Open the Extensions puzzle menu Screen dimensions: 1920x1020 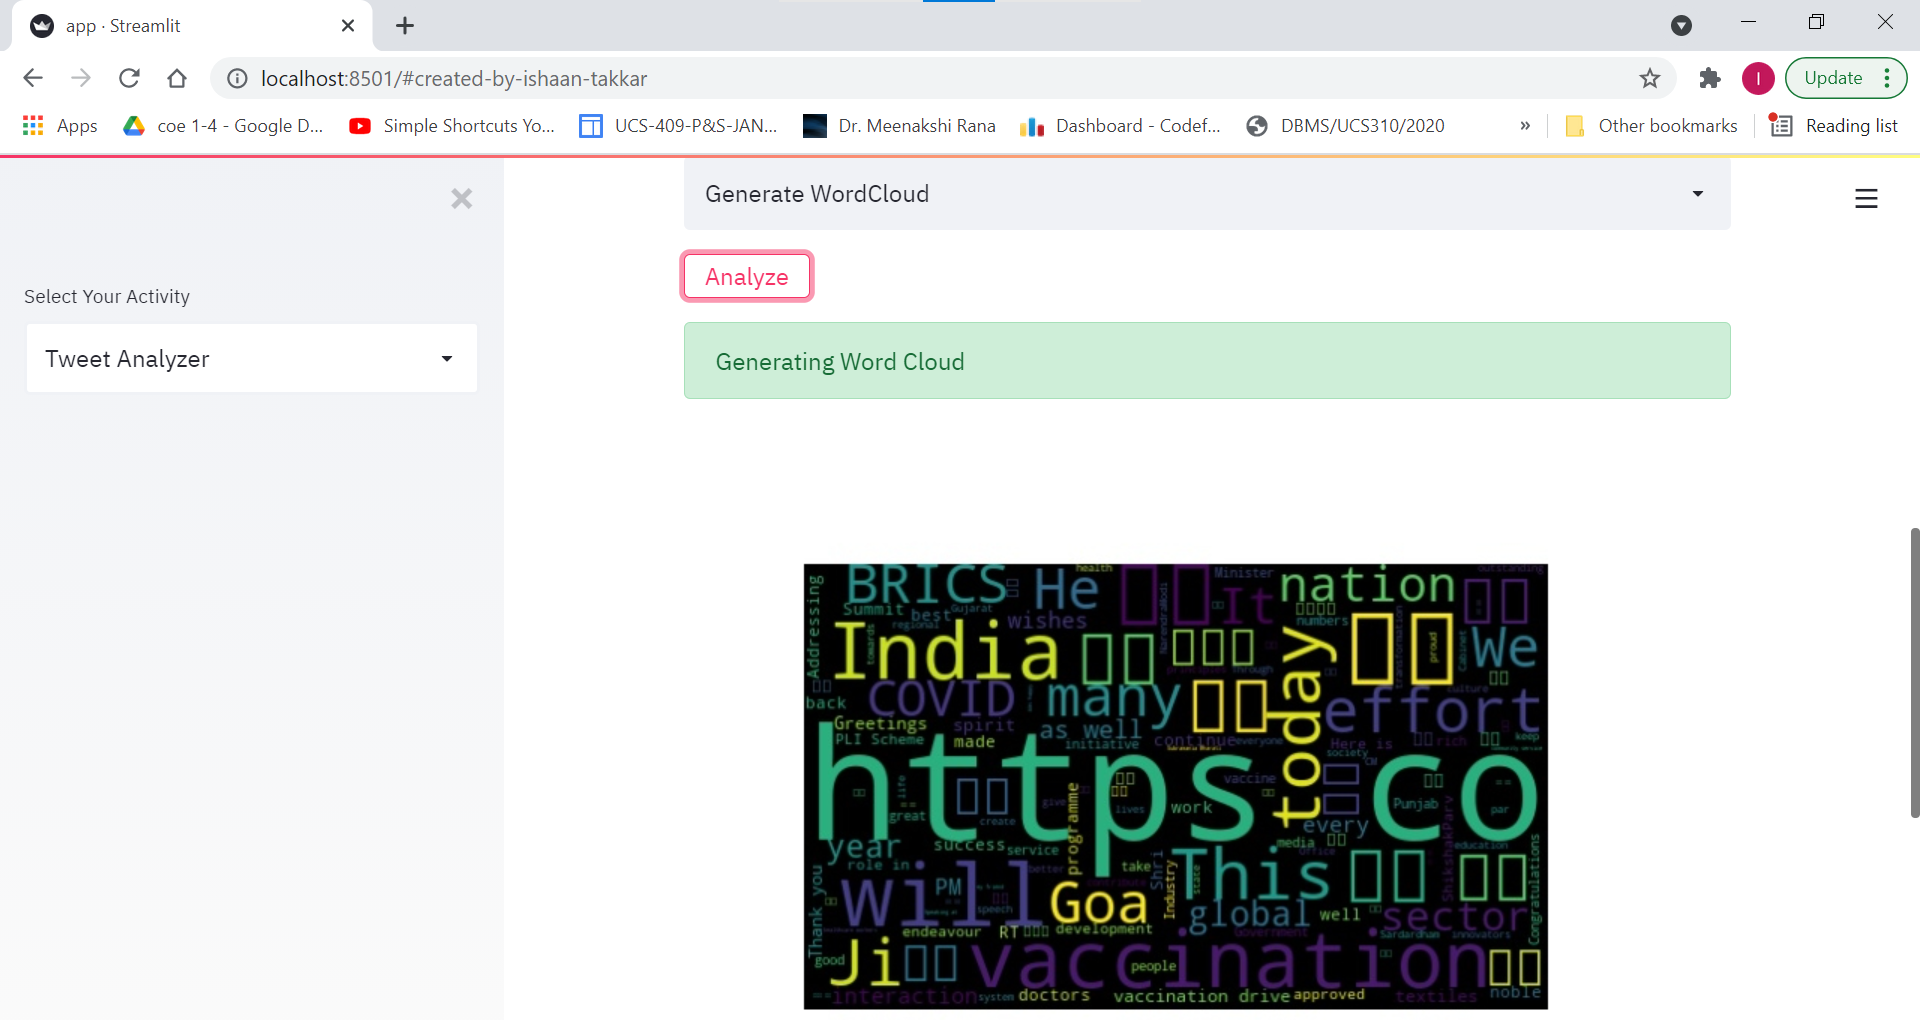[x=1710, y=78]
